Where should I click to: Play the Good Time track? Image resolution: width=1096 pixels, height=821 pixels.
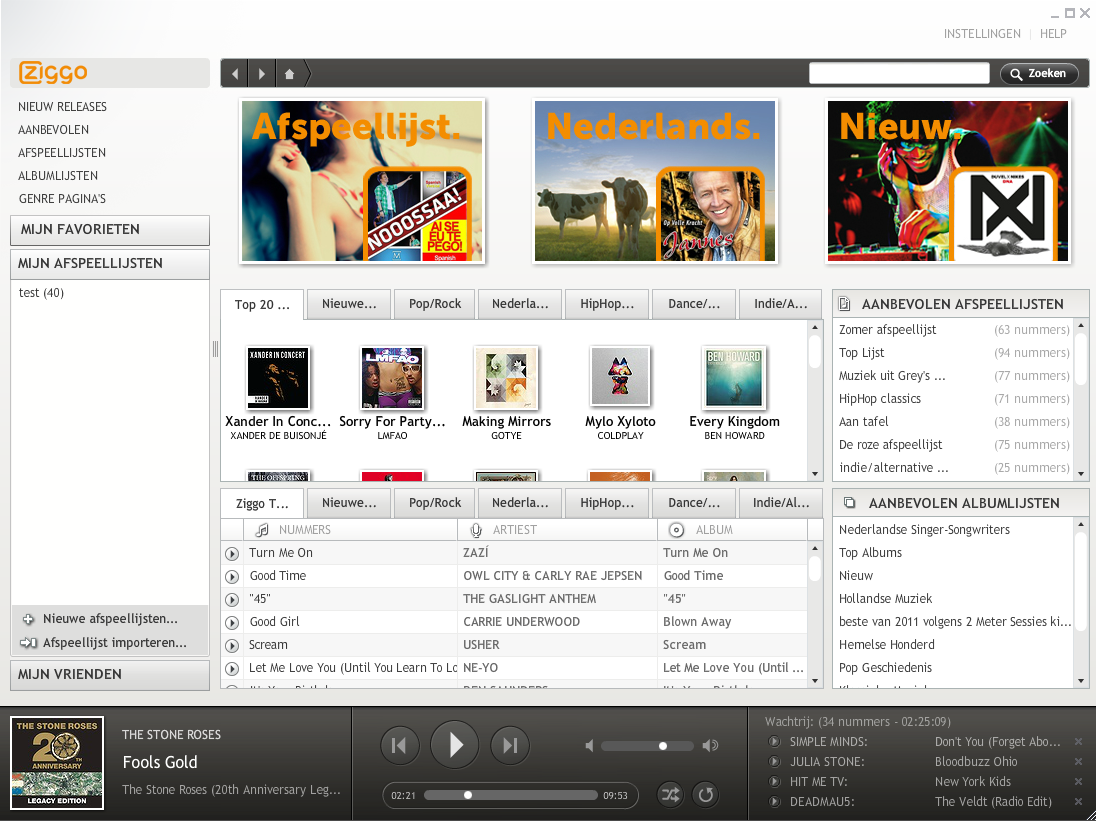tap(232, 576)
